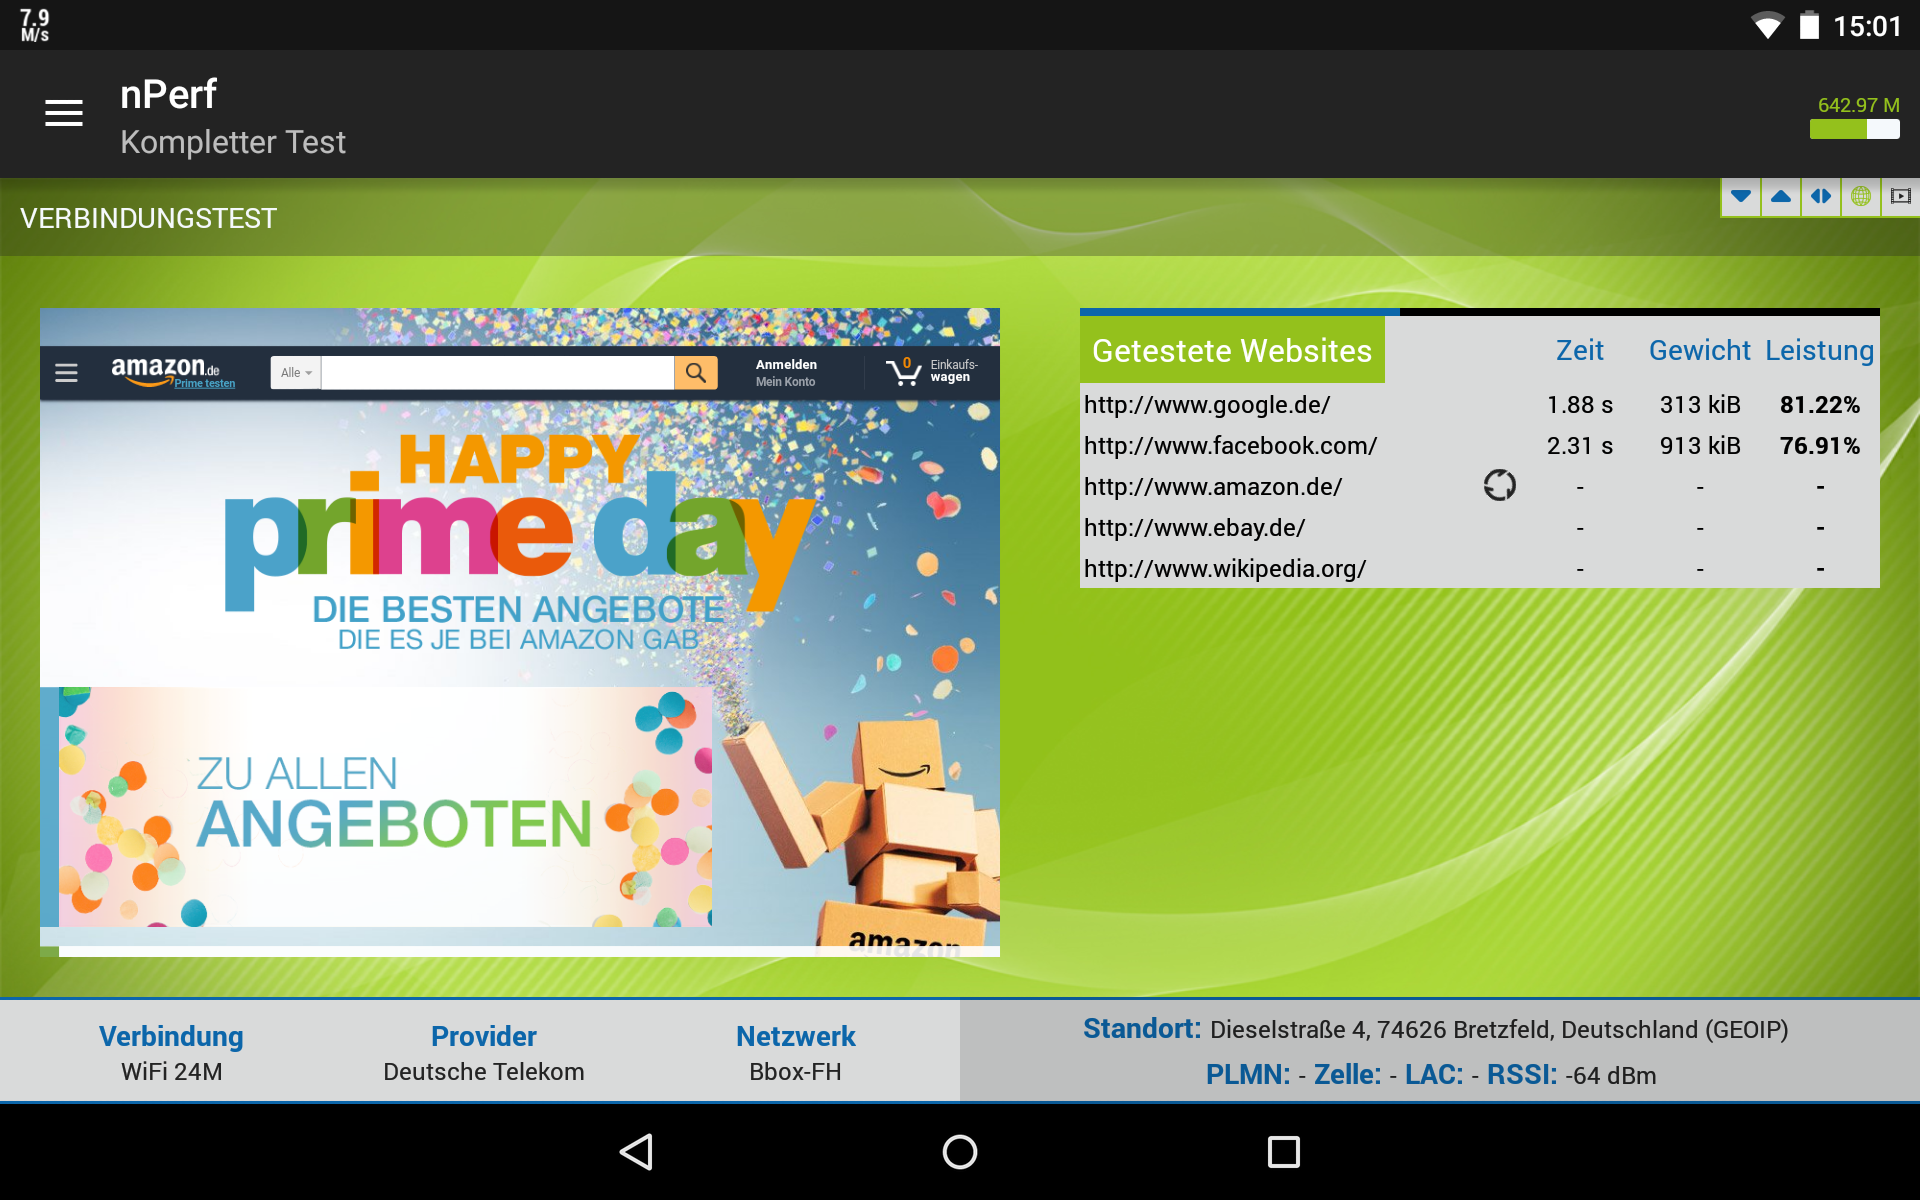The width and height of the screenshot is (1920, 1200).
Task: Tap the Dieselstraße 4 address text
Action: (x=1499, y=1030)
